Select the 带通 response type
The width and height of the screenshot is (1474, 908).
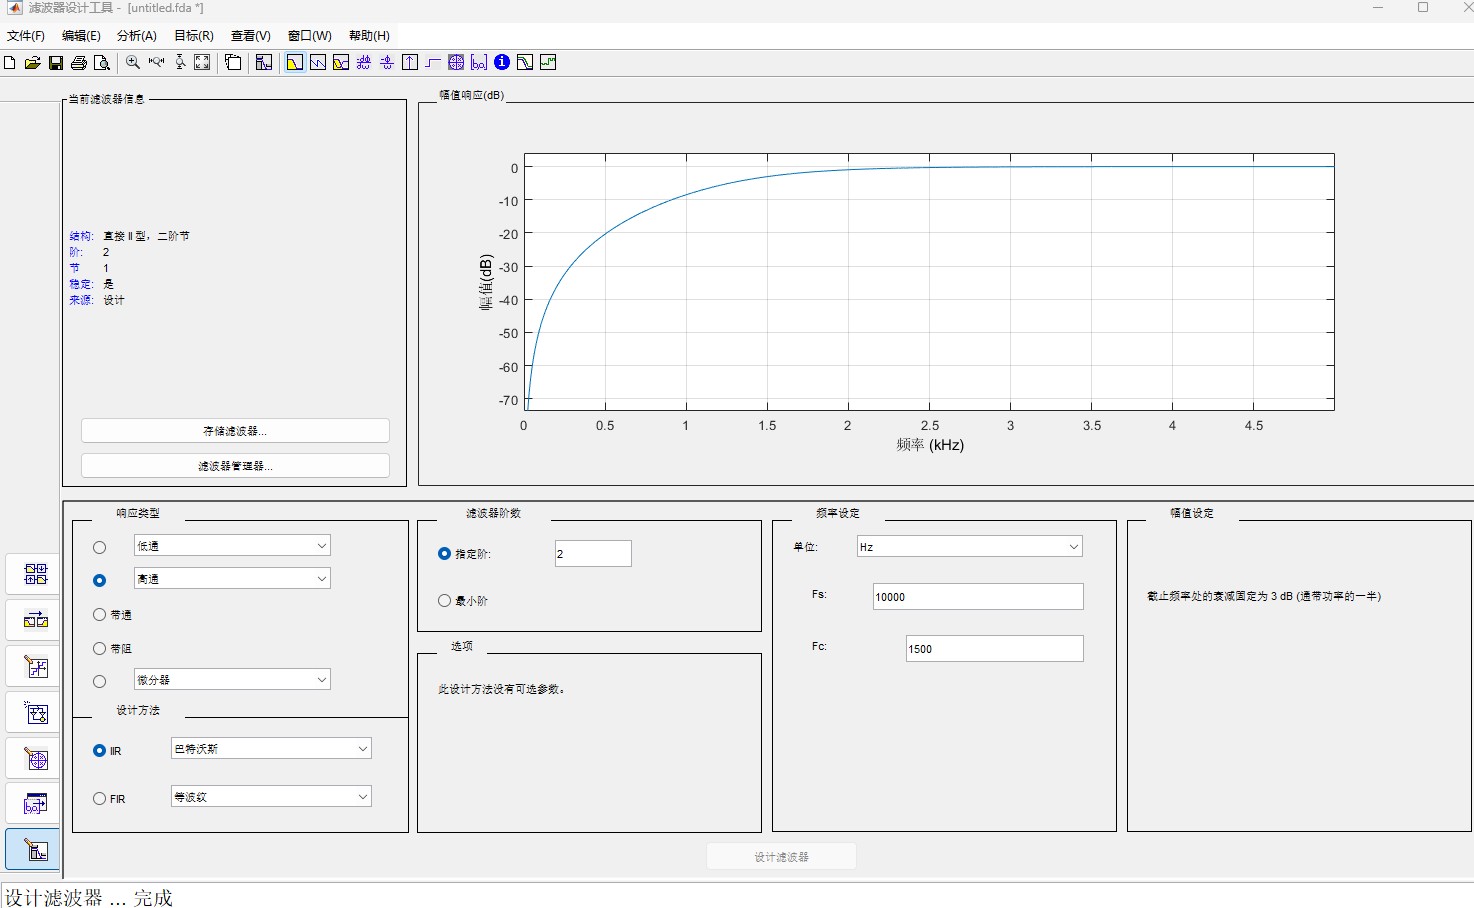pyautogui.click(x=100, y=615)
